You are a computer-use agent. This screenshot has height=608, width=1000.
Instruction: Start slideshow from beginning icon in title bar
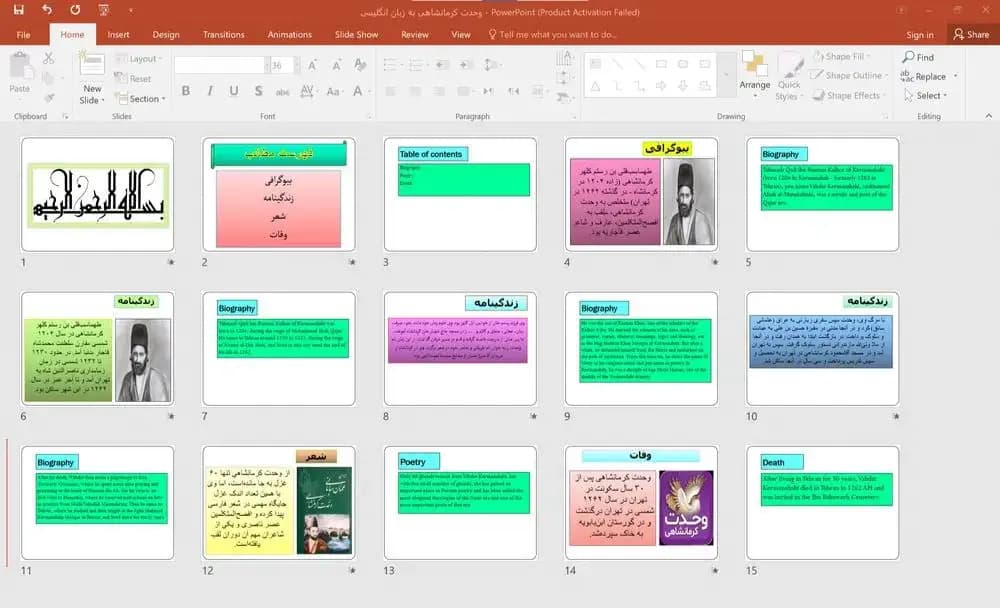[x=103, y=10]
